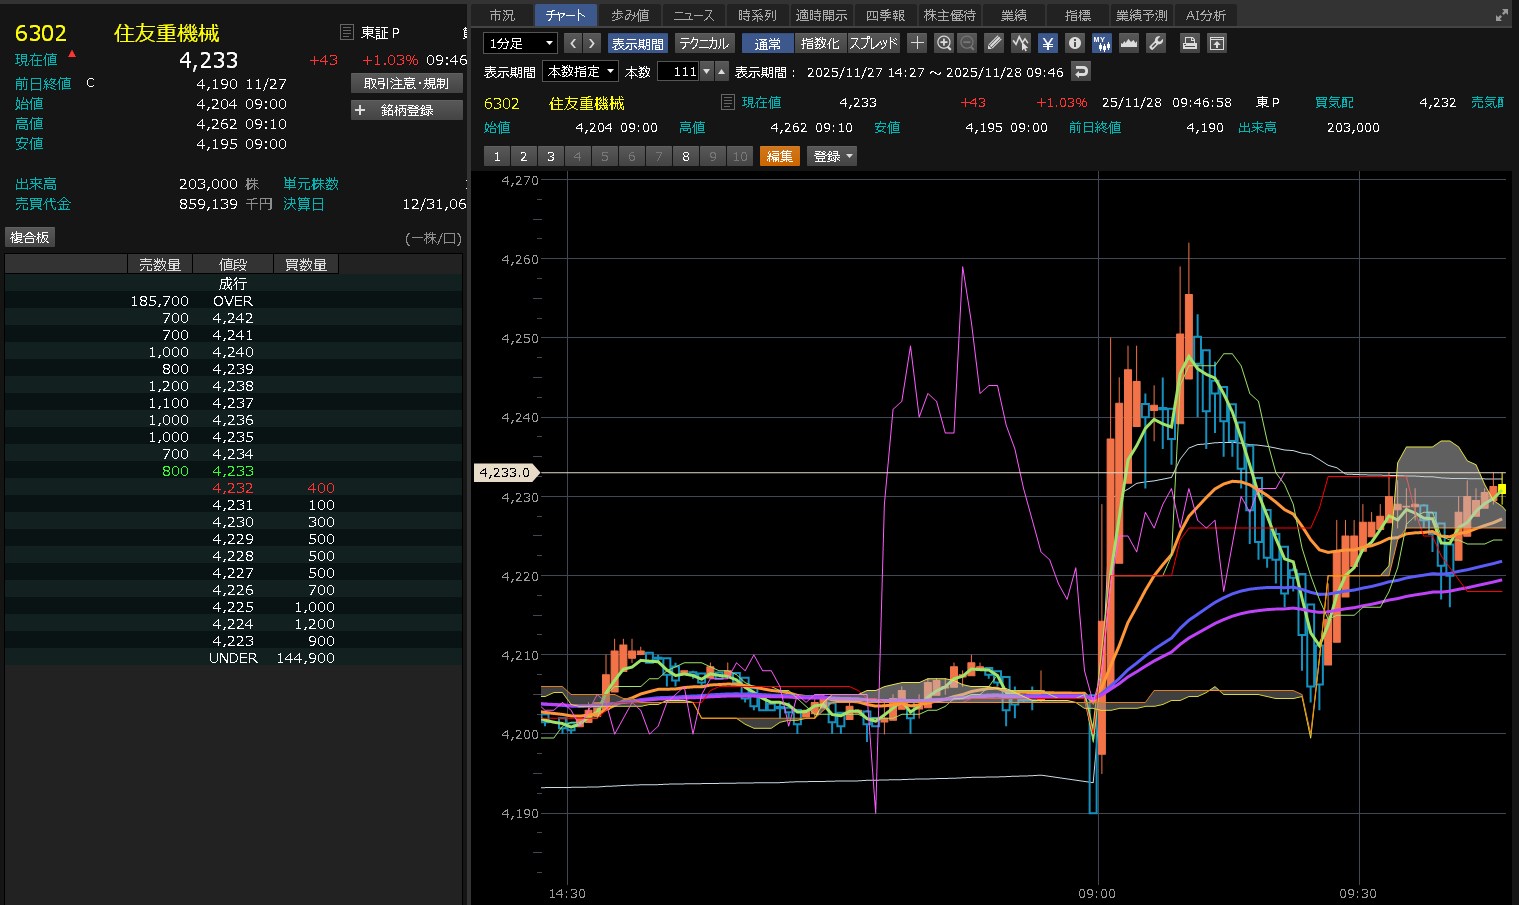
Task: Click the reset period return-arrow icon
Action: [x=1080, y=71]
